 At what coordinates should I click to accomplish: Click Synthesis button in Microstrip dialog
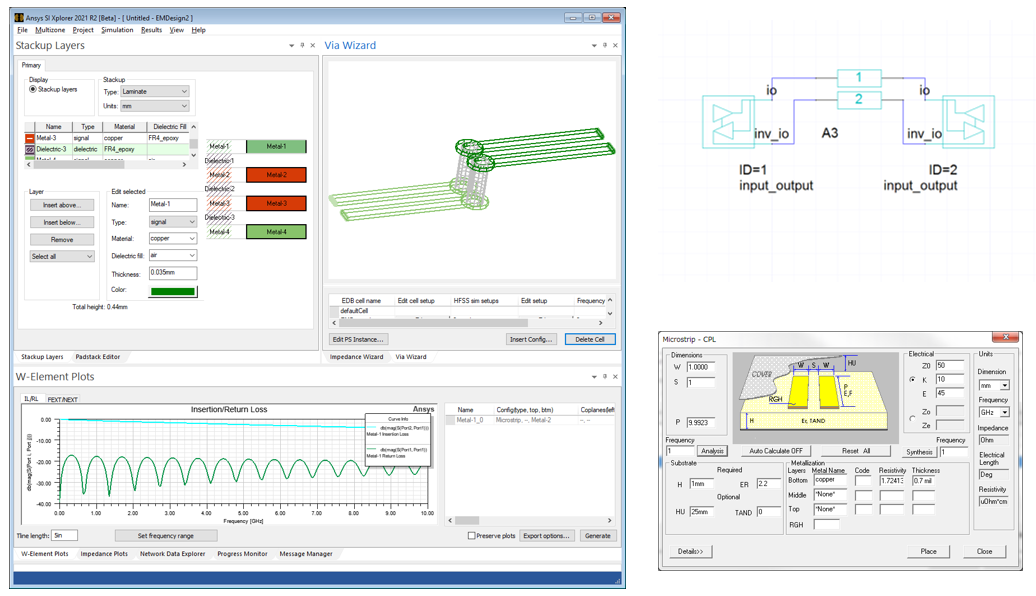tap(920, 452)
